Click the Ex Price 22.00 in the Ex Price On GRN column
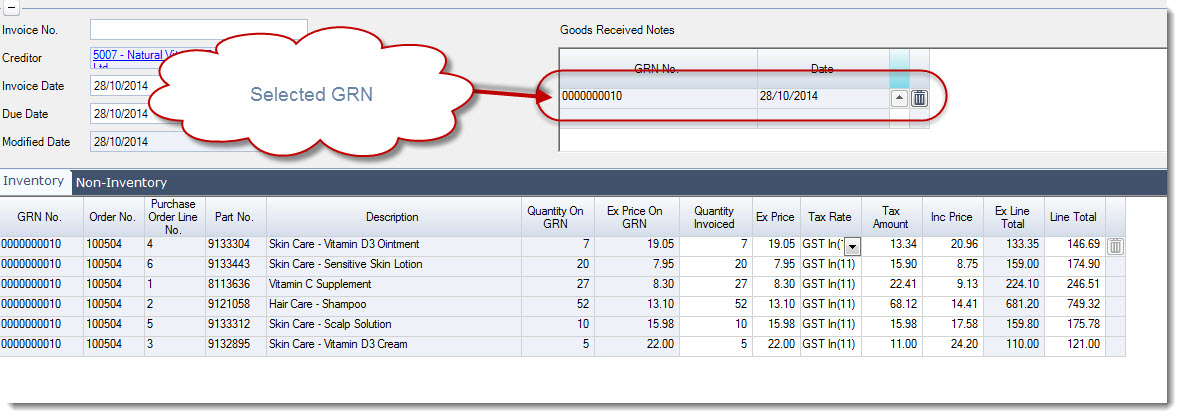The height and width of the screenshot is (418, 1182). [x=635, y=344]
